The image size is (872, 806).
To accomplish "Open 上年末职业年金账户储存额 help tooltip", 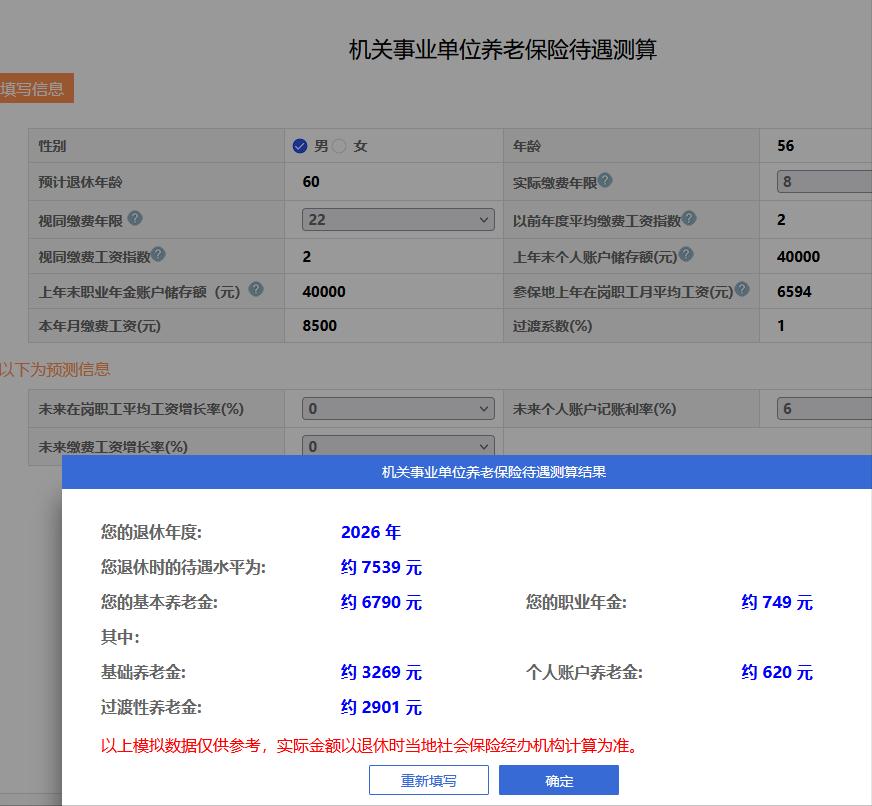I will click(255, 292).
